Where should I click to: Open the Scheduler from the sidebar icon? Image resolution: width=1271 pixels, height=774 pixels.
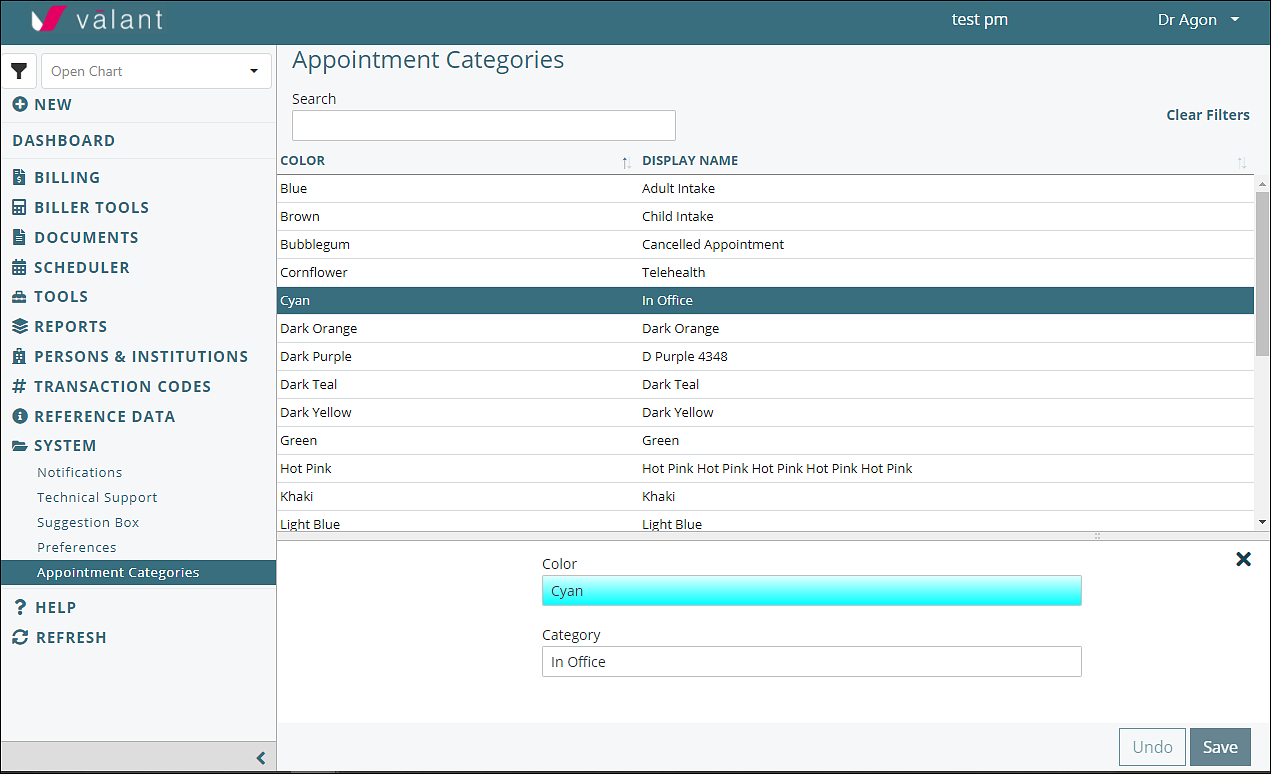tap(19, 267)
